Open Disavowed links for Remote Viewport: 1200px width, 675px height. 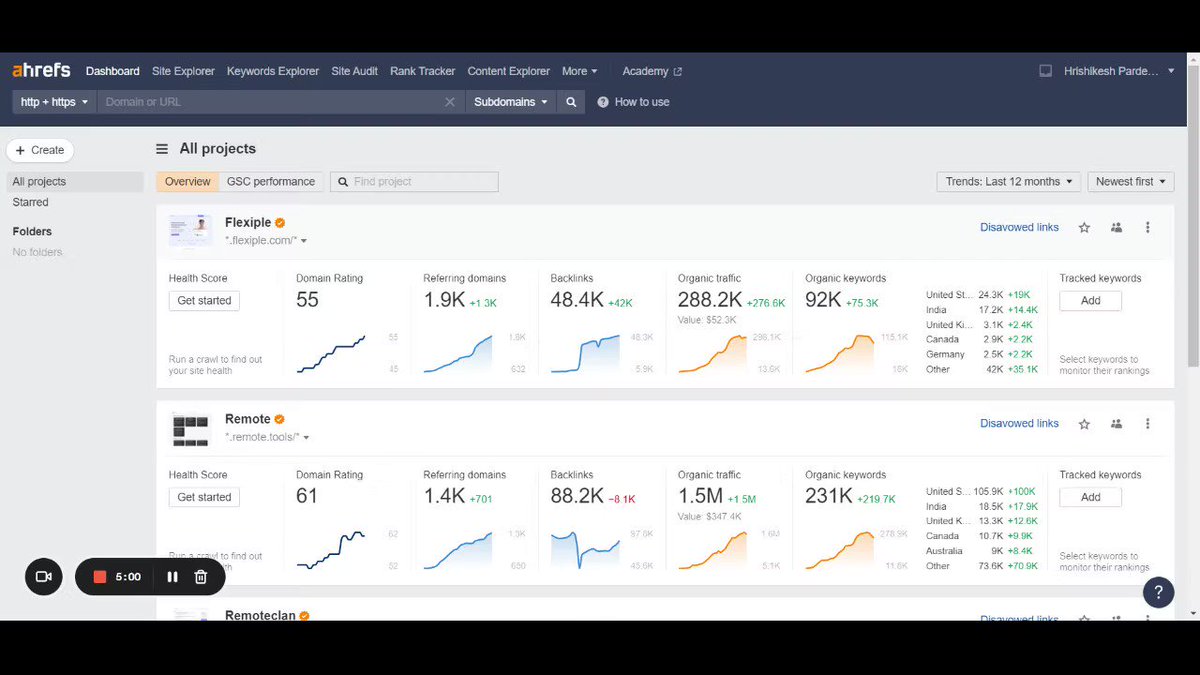[x=1019, y=424]
